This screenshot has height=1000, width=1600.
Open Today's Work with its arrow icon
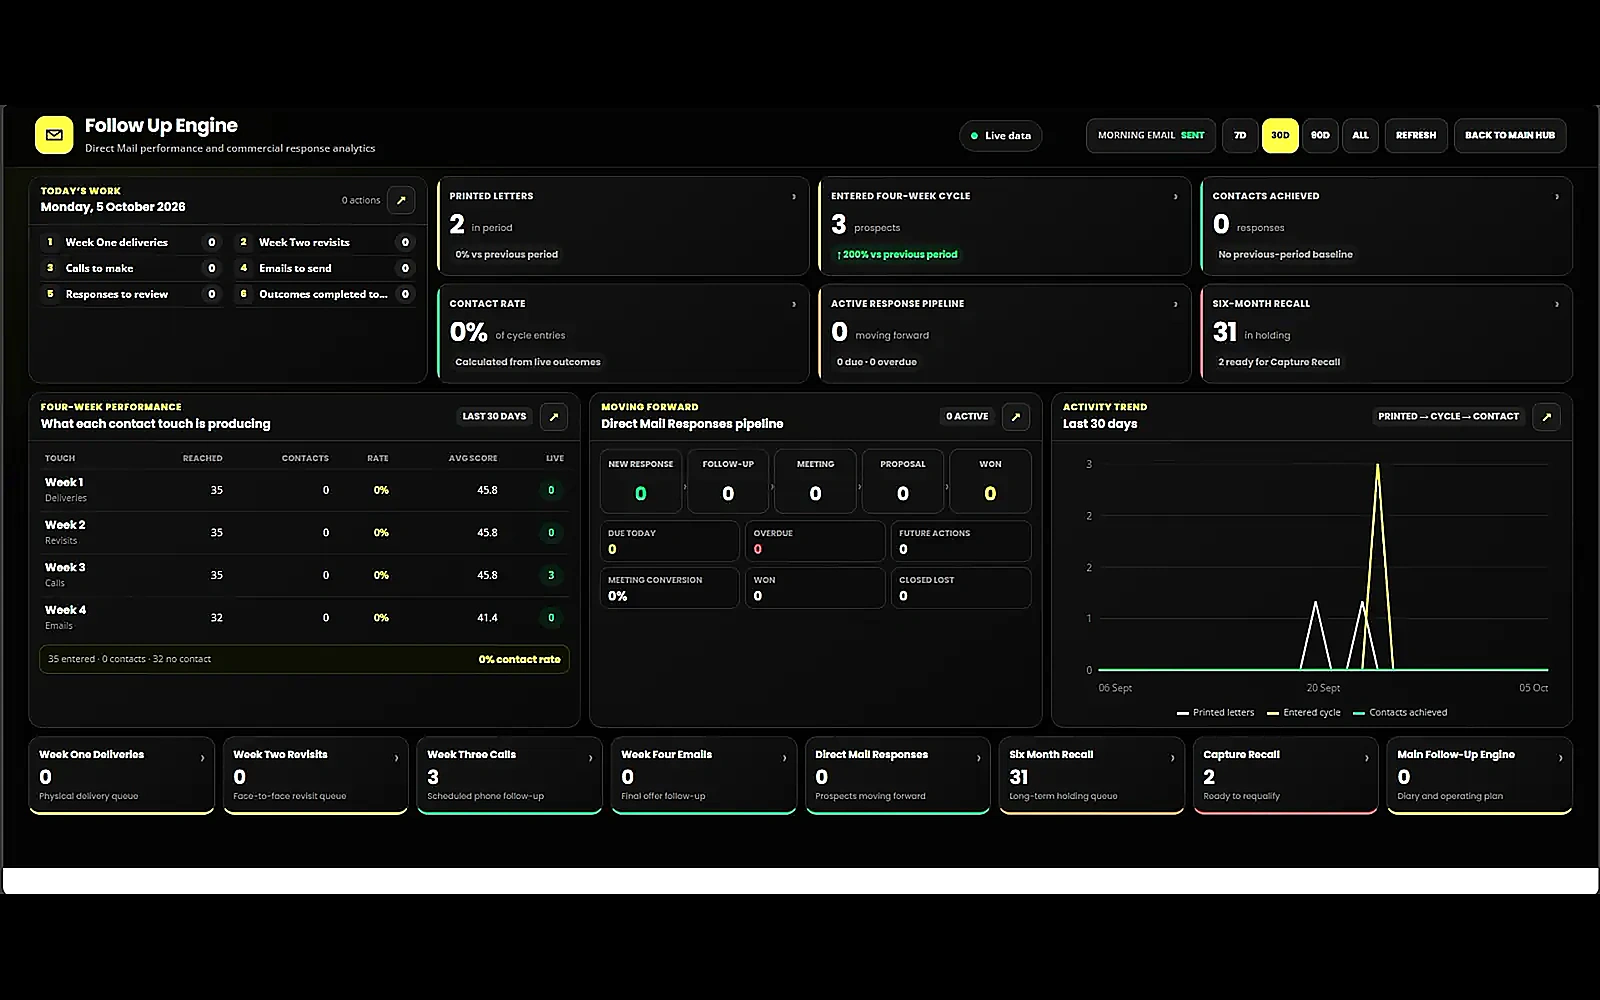click(401, 200)
